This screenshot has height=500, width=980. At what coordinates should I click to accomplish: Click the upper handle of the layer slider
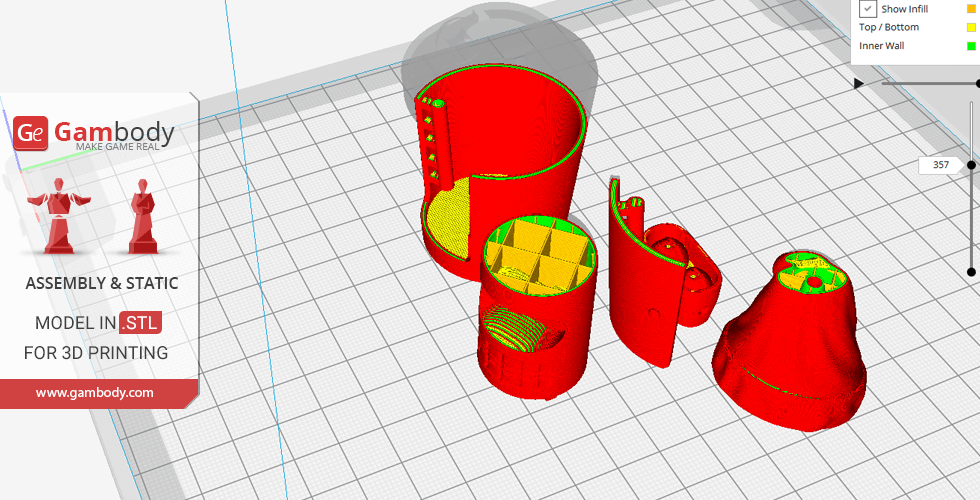(971, 164)
